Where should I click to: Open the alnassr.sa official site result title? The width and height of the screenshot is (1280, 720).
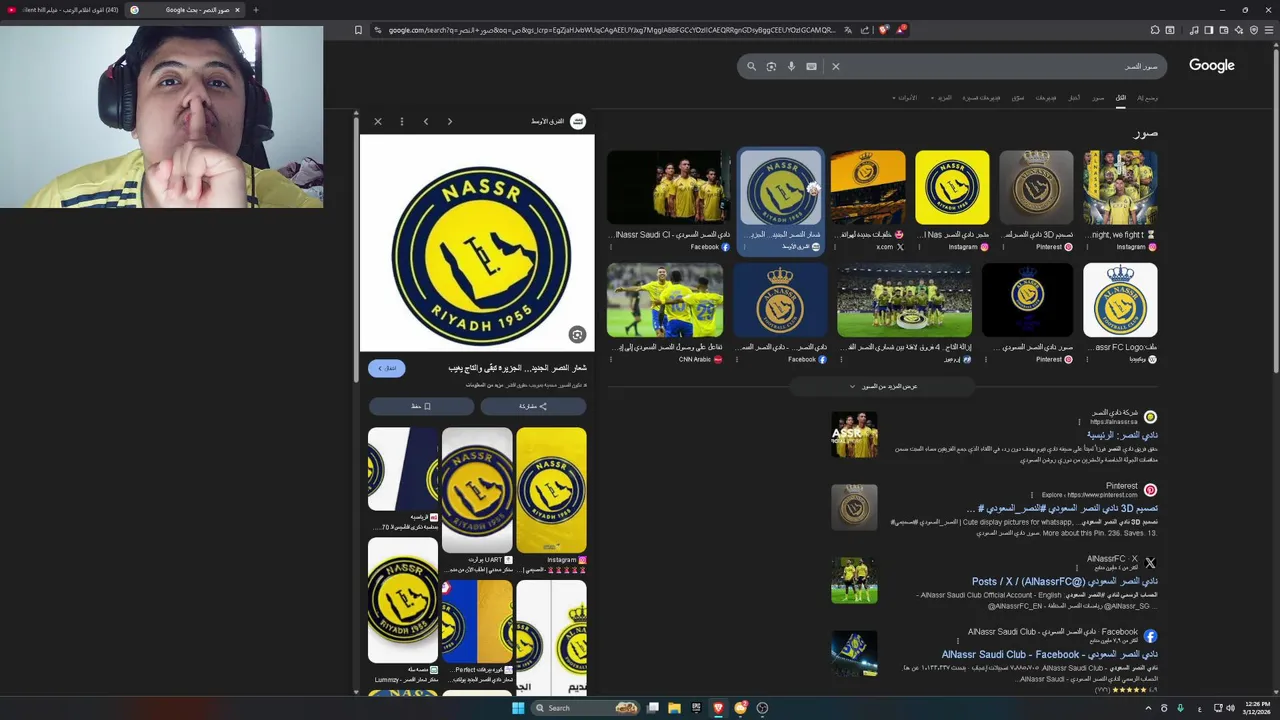click(x=1122, y=435)
